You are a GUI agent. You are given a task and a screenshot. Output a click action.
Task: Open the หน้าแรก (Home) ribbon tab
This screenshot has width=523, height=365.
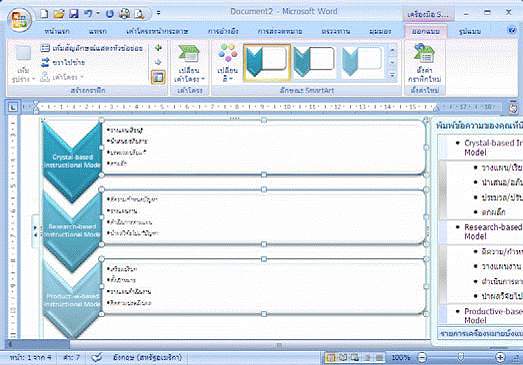[57, 31]
